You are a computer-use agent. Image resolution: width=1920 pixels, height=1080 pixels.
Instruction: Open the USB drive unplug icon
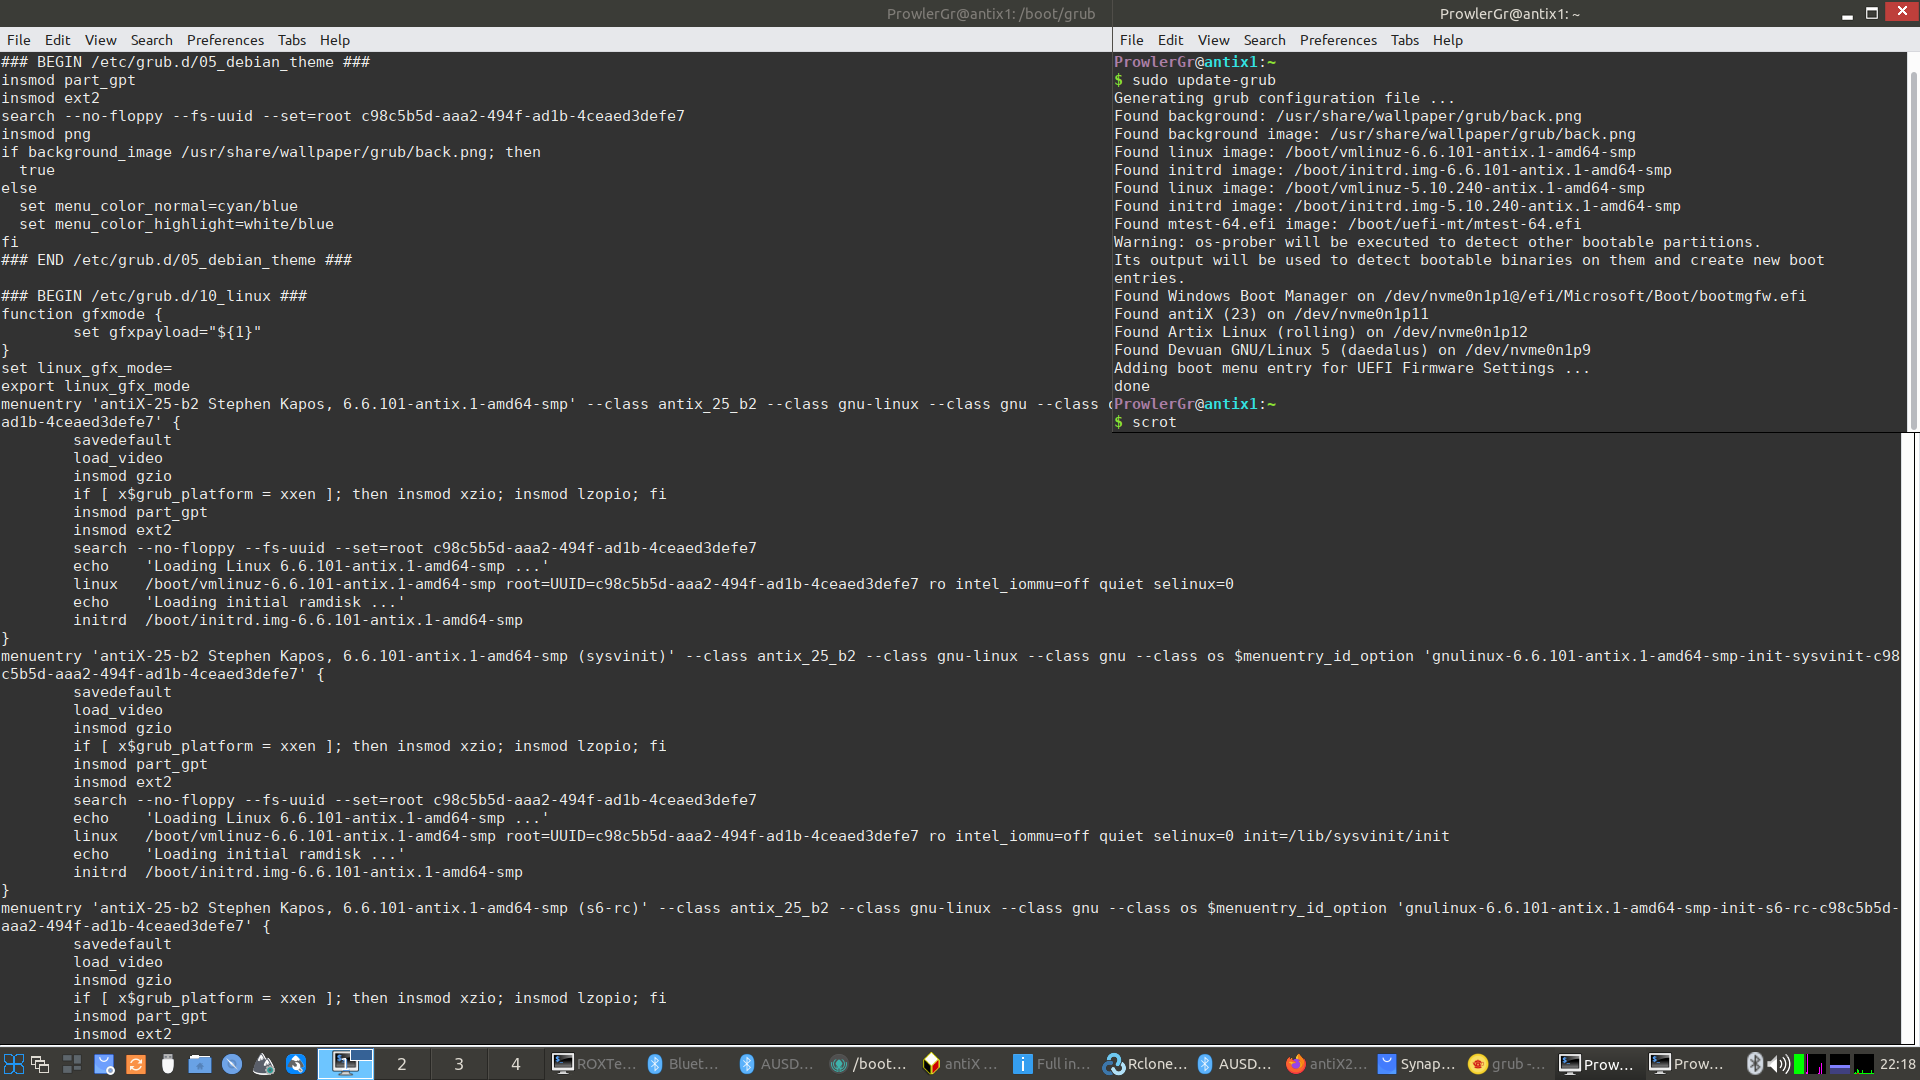pos(168,1064)
